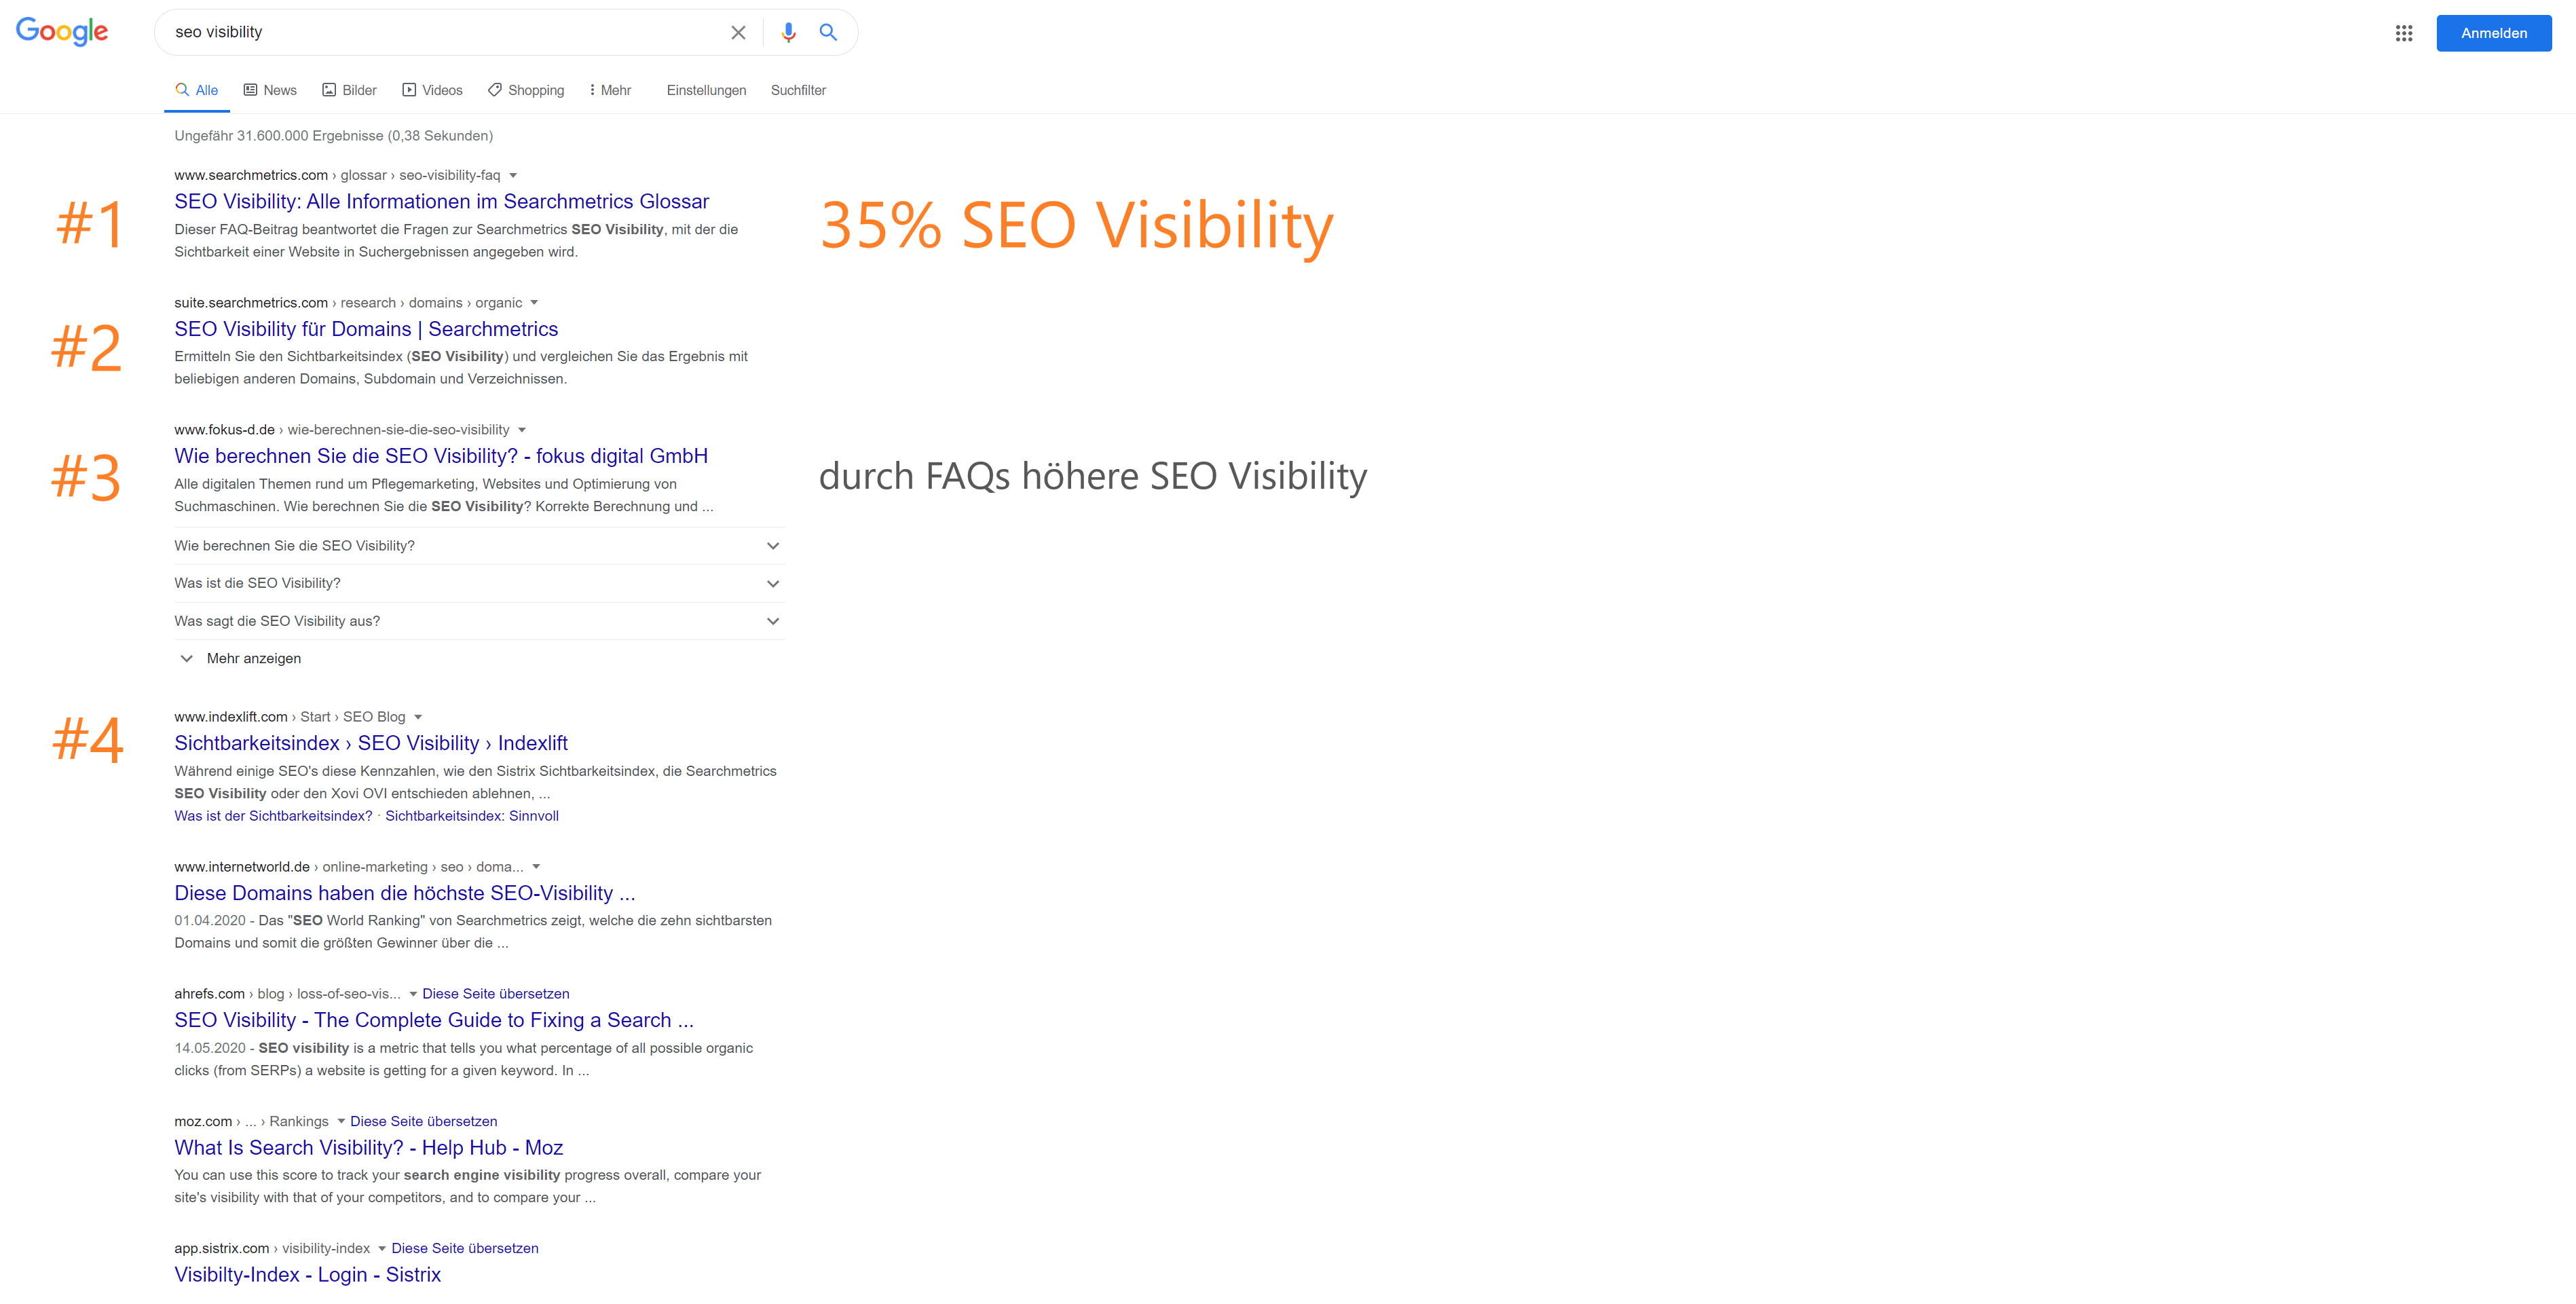Click the blue magnifier search icon
This screenshot has height=1304, width=2576.
coord(828,33)
